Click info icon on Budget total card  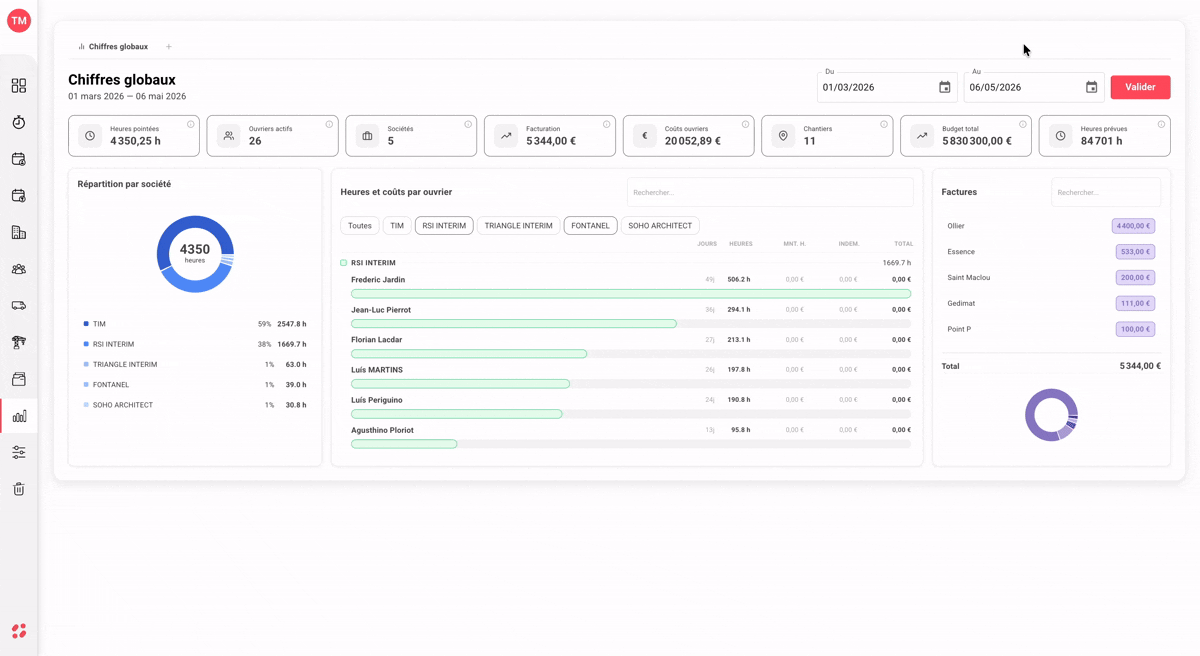coord(1022,124)
